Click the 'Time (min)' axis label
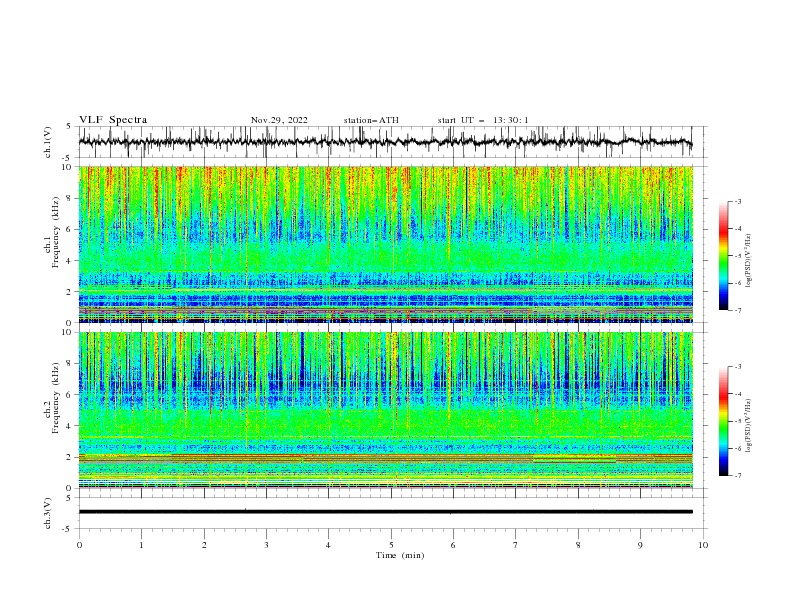This screenshot has width=792, height=612. click(x=400, y=555)
